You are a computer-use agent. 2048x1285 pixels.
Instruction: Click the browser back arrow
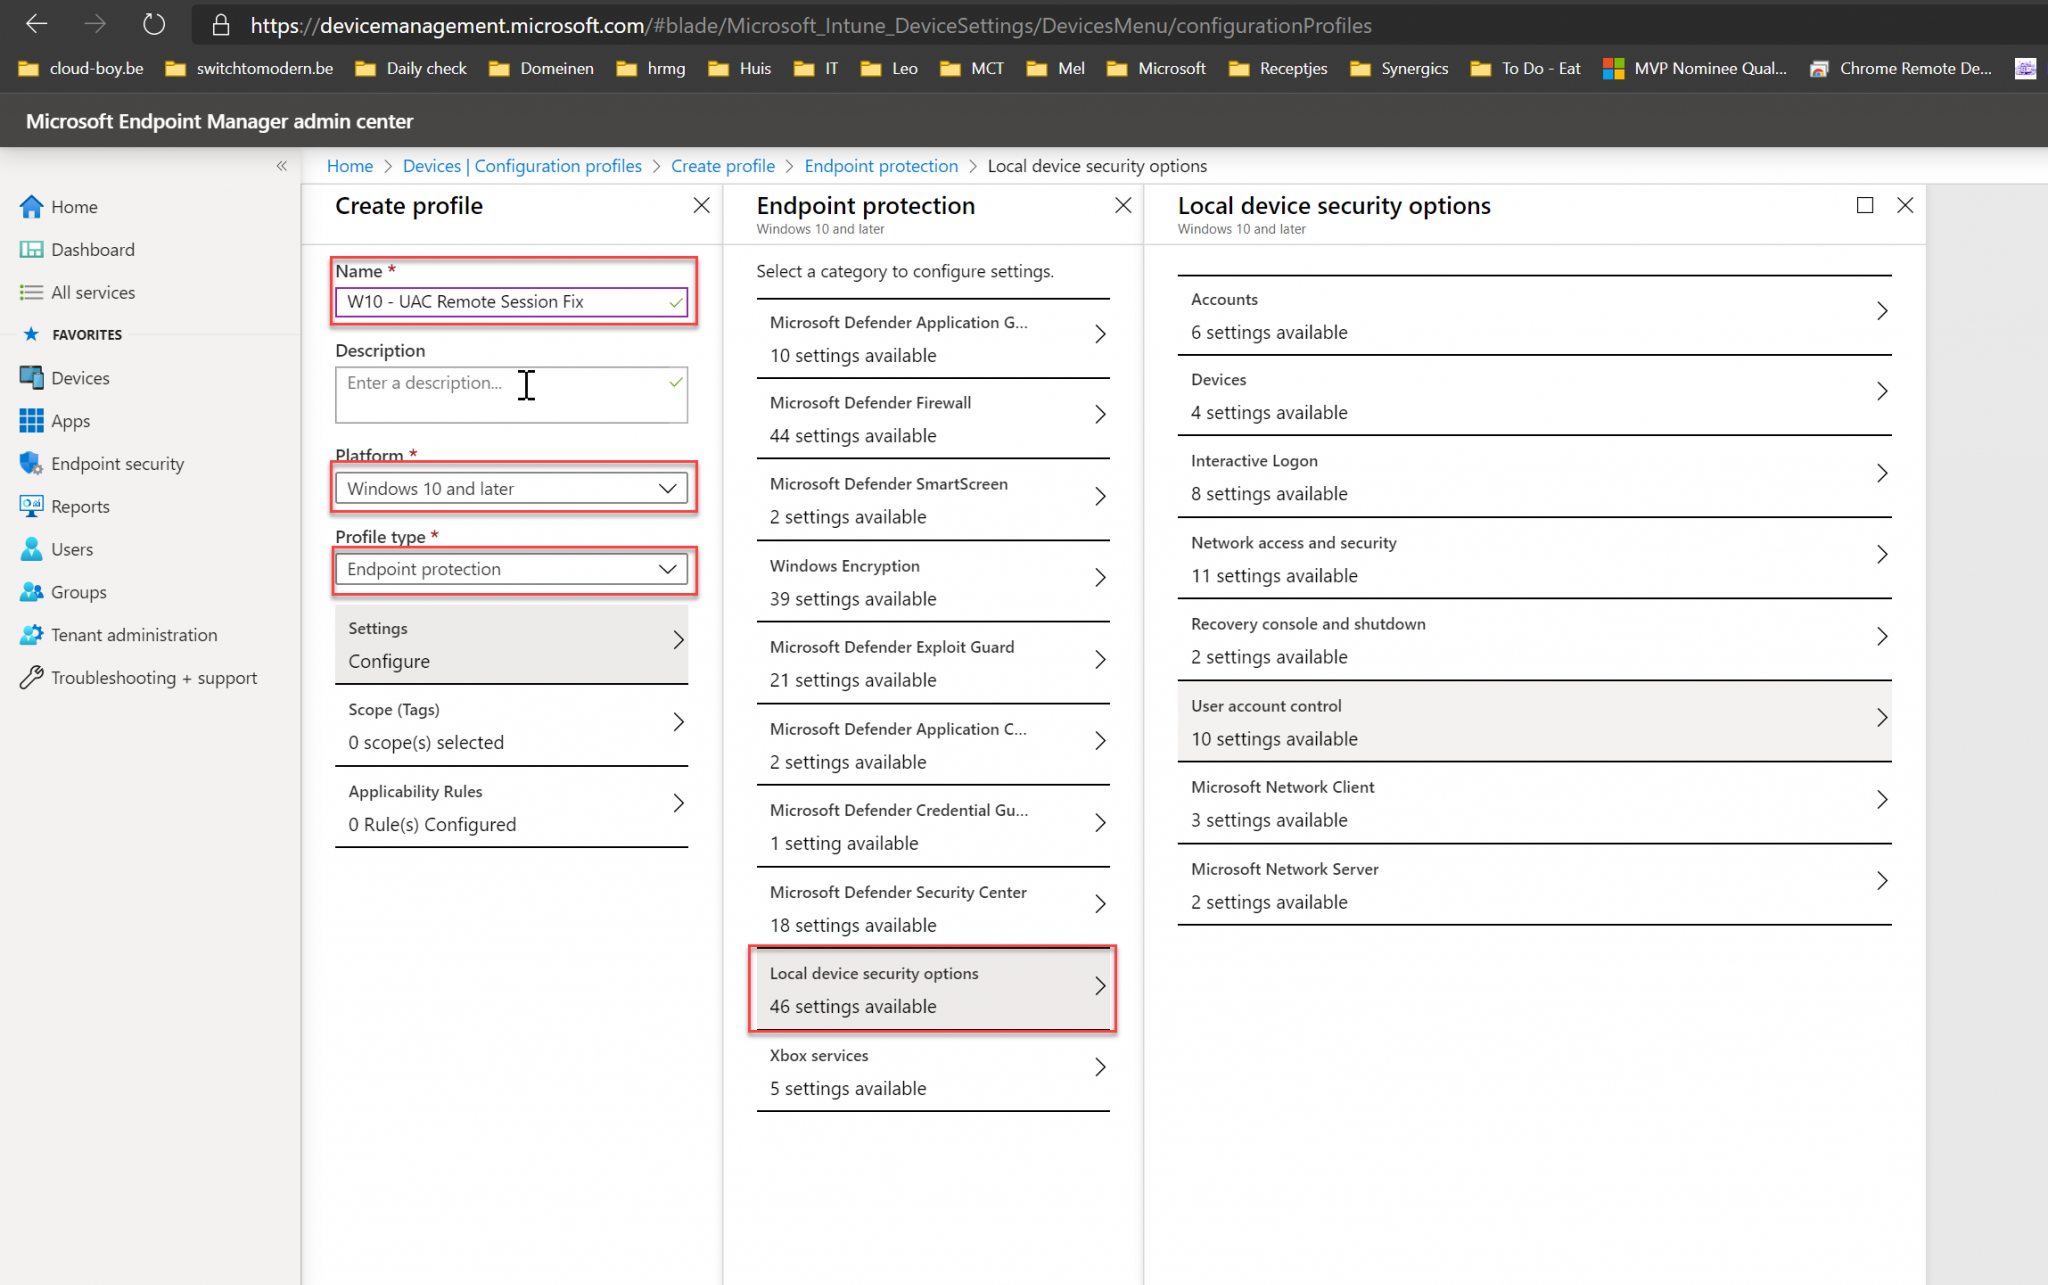pyautogui.click(x=37, y=24)
